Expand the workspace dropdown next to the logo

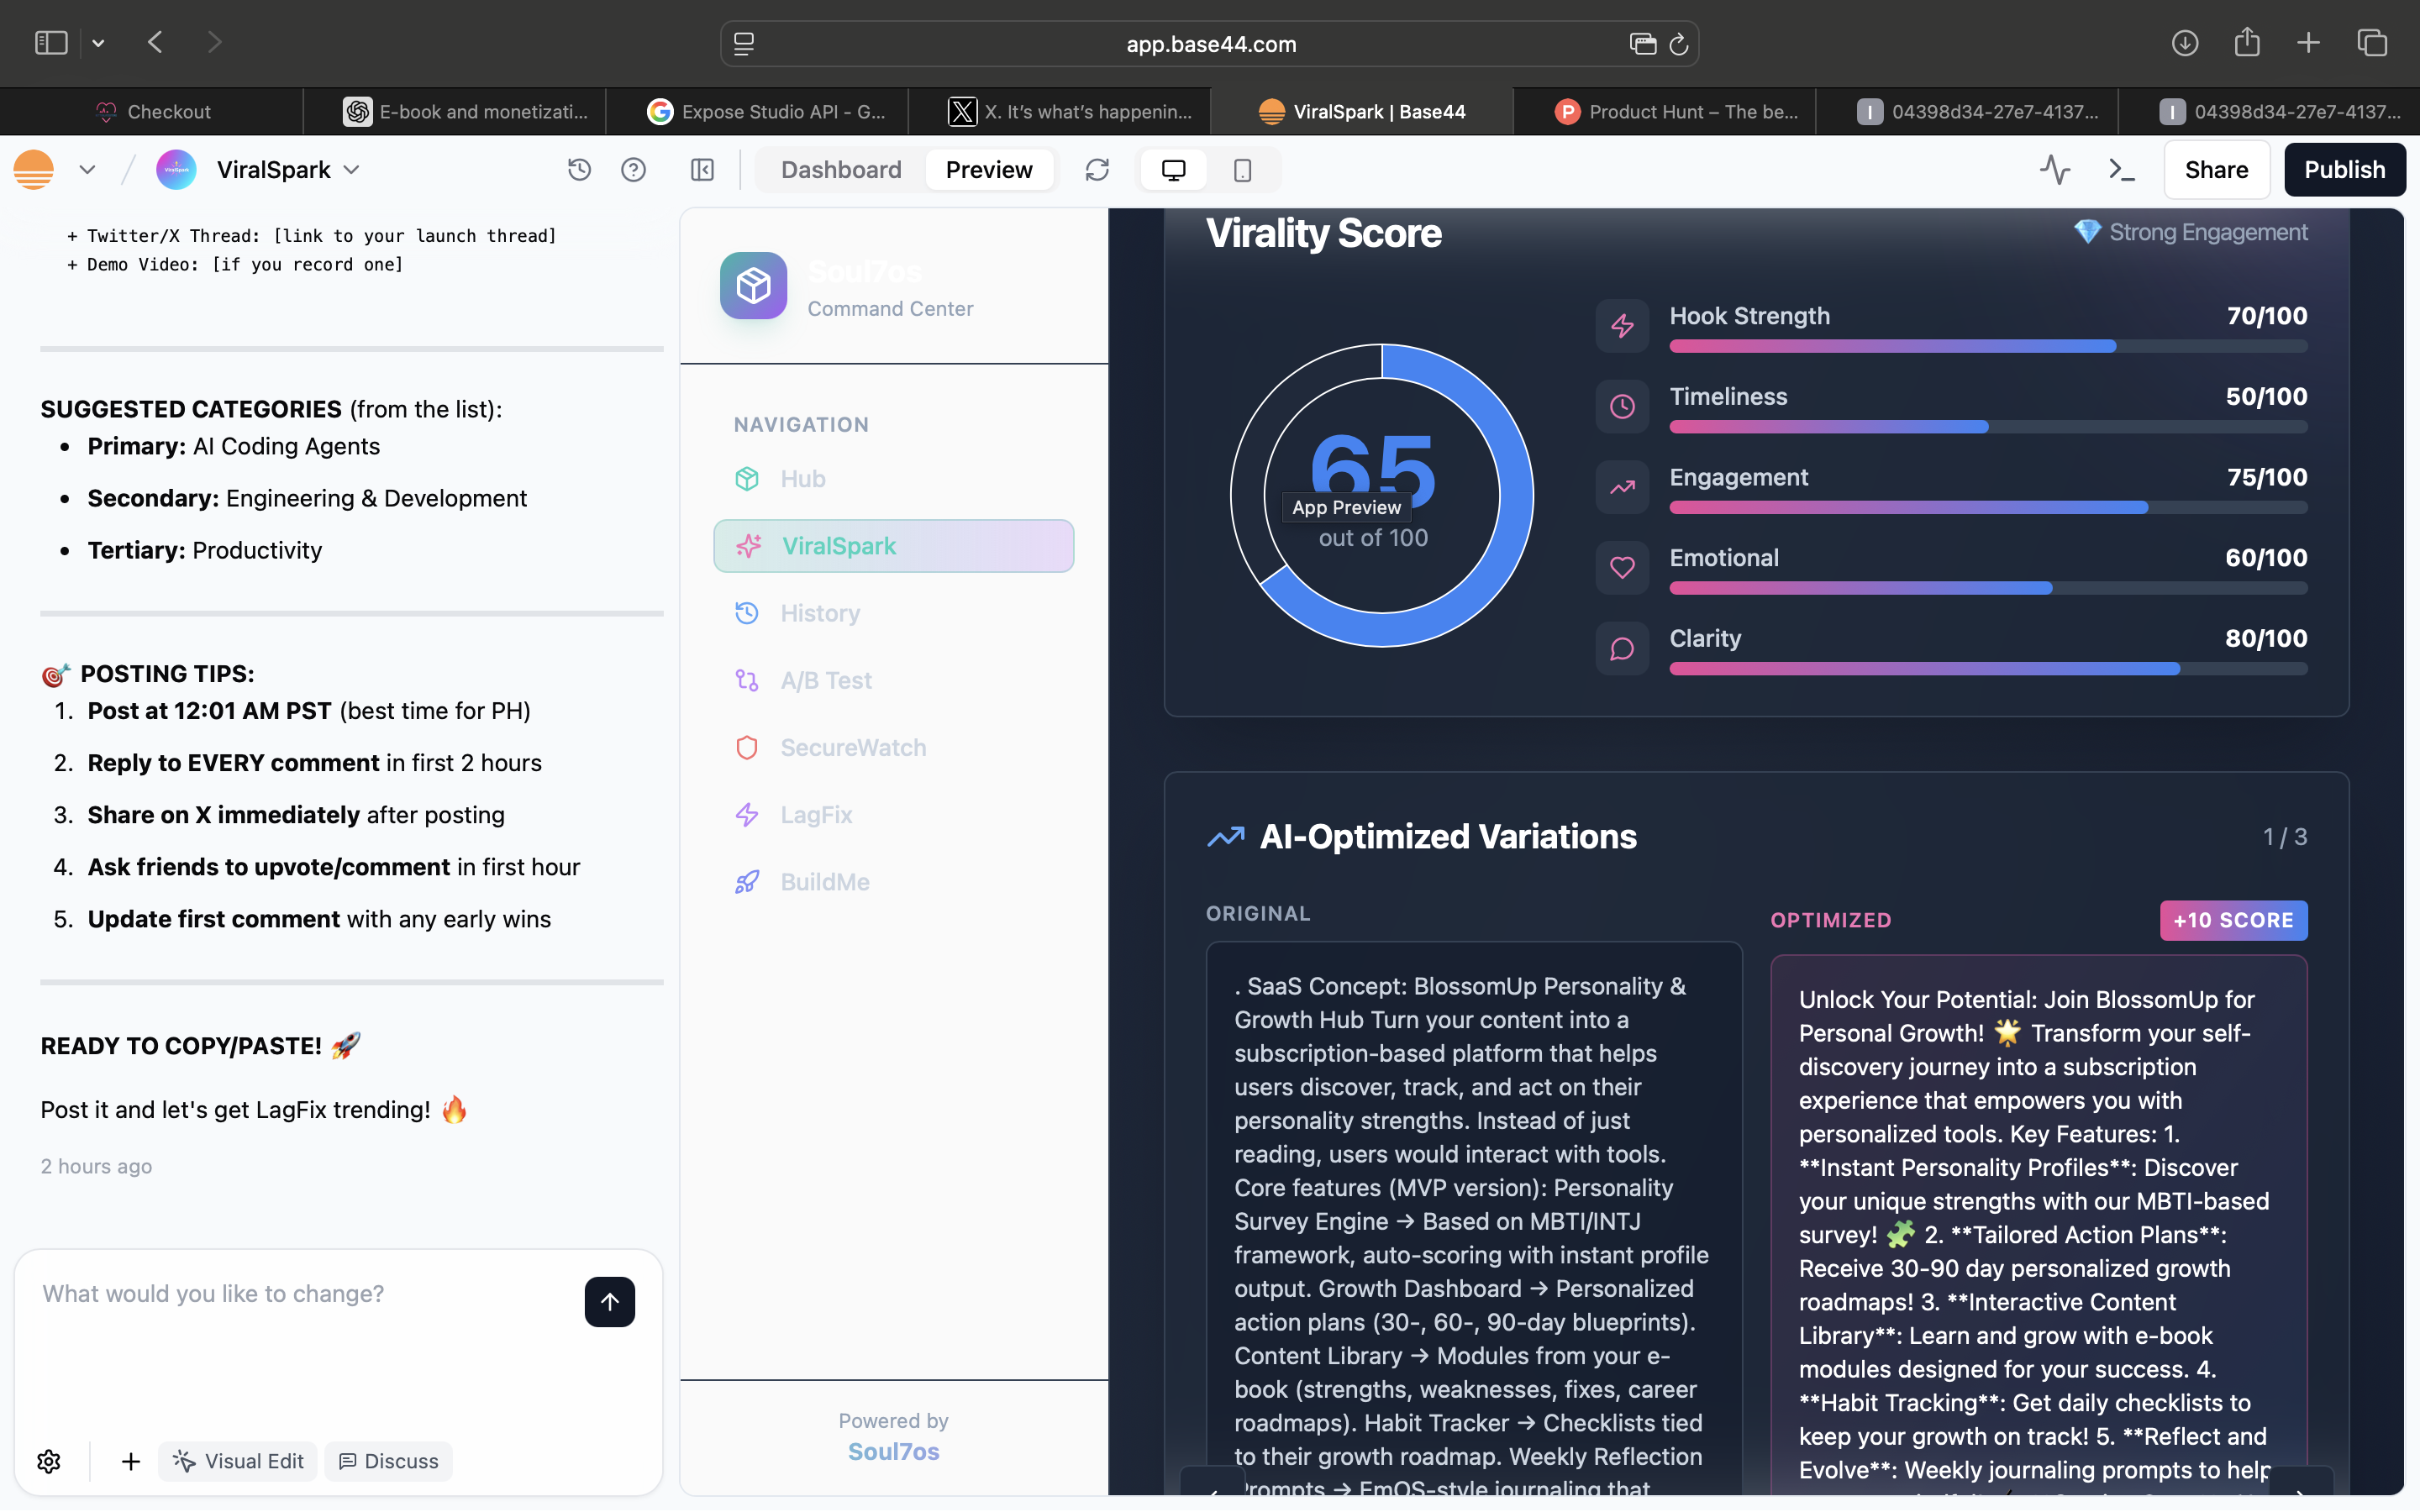(87, 169)
